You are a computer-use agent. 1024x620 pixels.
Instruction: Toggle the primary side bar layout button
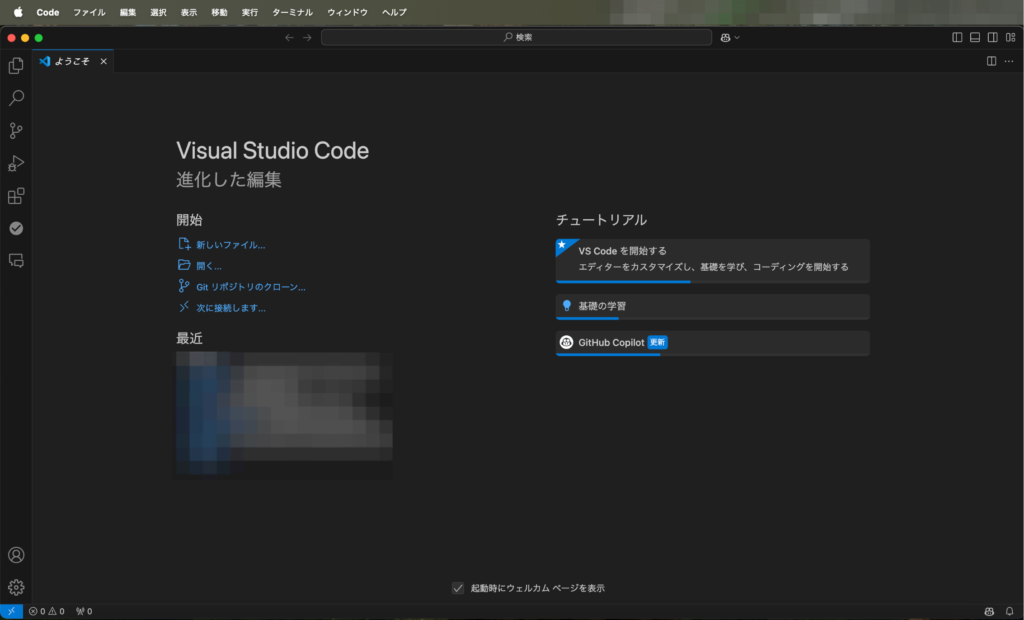click(x=957, y=37)
